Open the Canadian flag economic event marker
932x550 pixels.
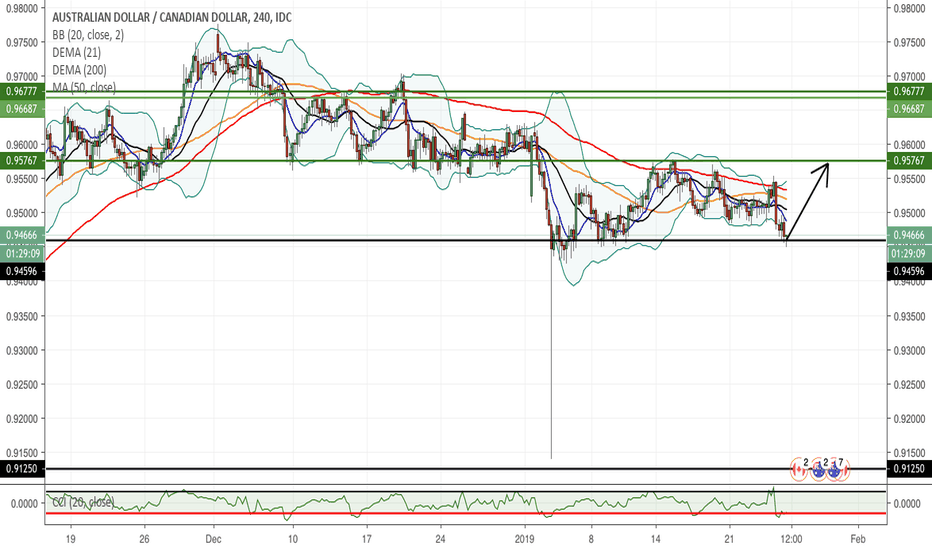click(x=799, y=470)
